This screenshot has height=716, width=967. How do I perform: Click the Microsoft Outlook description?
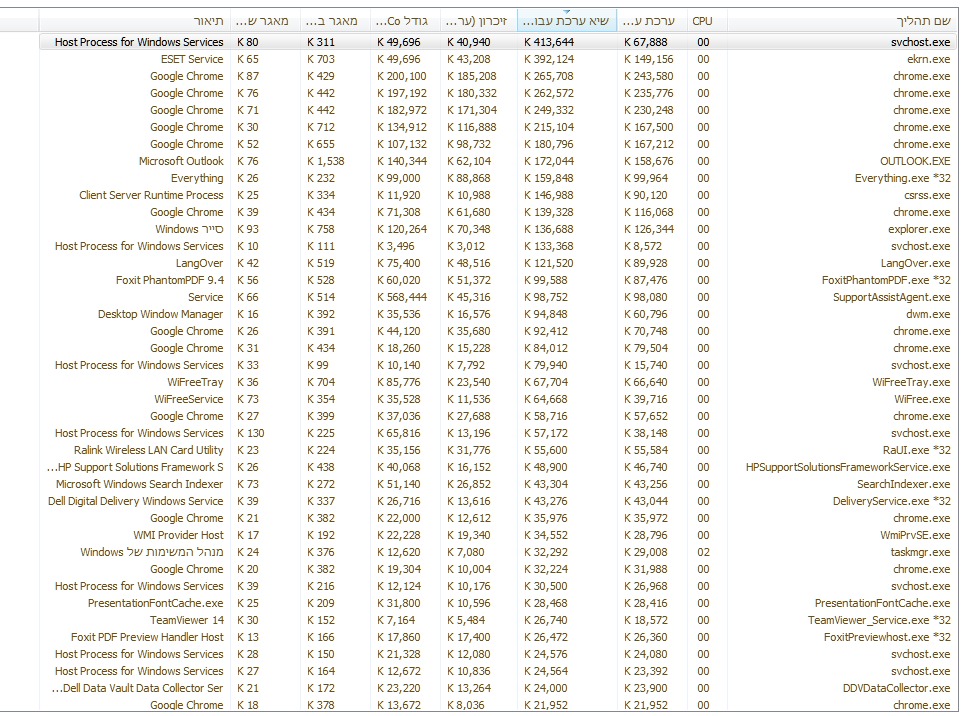coord(181,161)
